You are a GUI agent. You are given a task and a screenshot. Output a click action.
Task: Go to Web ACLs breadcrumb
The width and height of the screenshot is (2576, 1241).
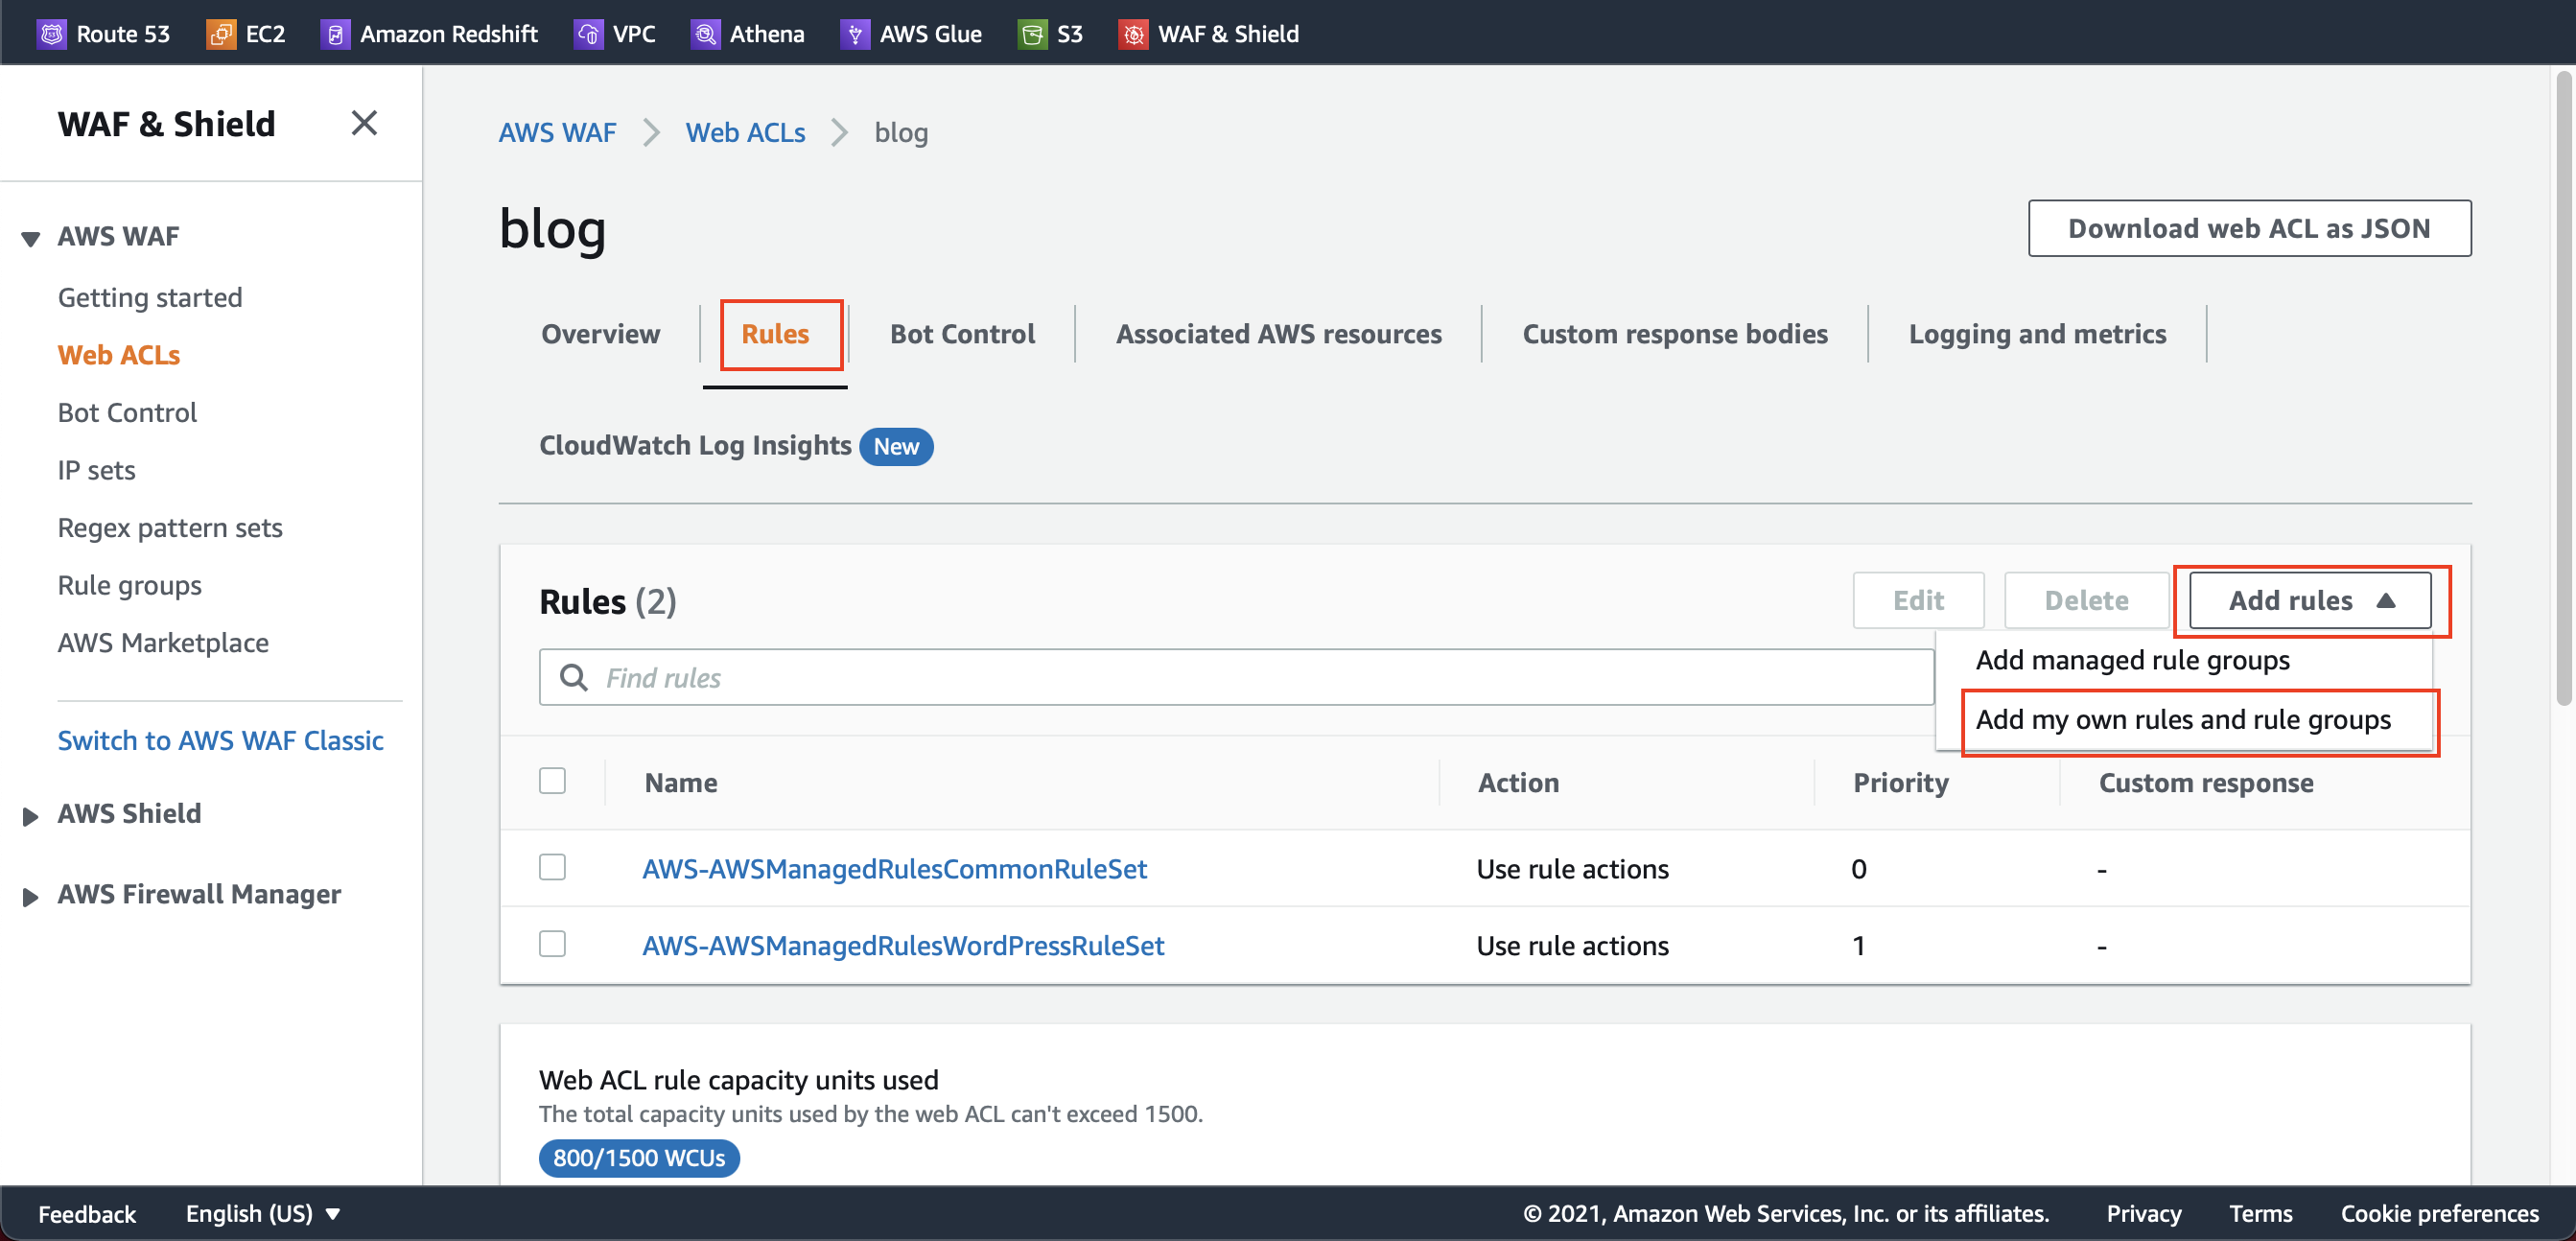tap(745, 132)
